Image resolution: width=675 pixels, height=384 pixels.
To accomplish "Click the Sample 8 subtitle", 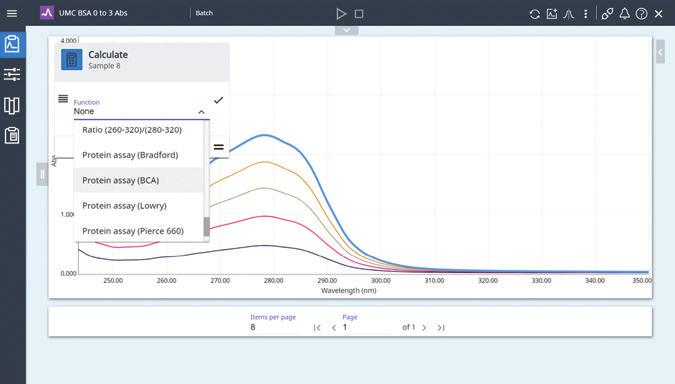I will point(104,66).
